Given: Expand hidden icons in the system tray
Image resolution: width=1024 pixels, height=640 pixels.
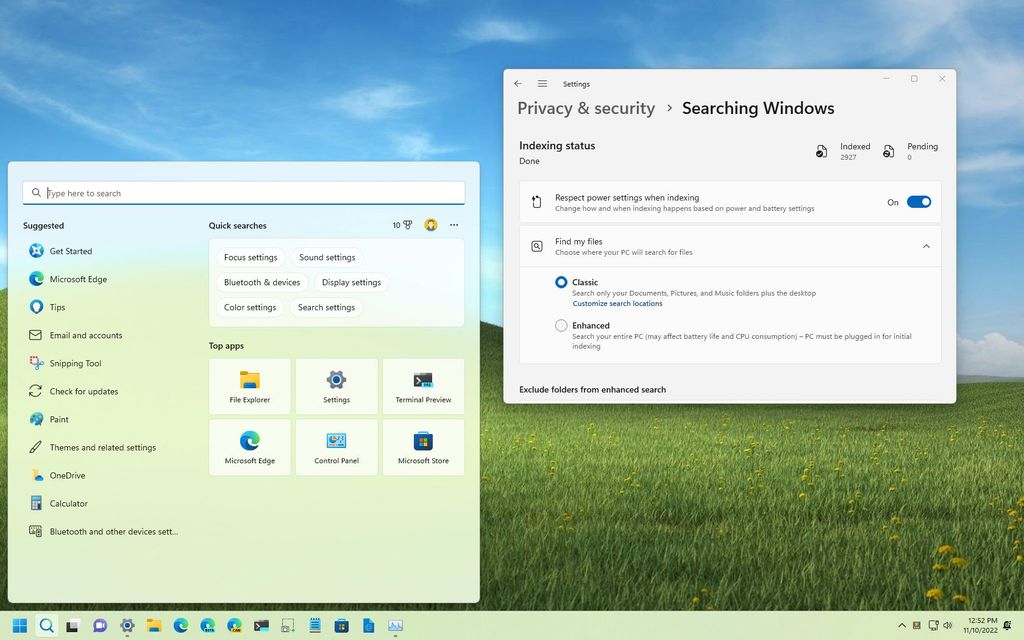Looking at the screenshot, I should click(901, 625).
